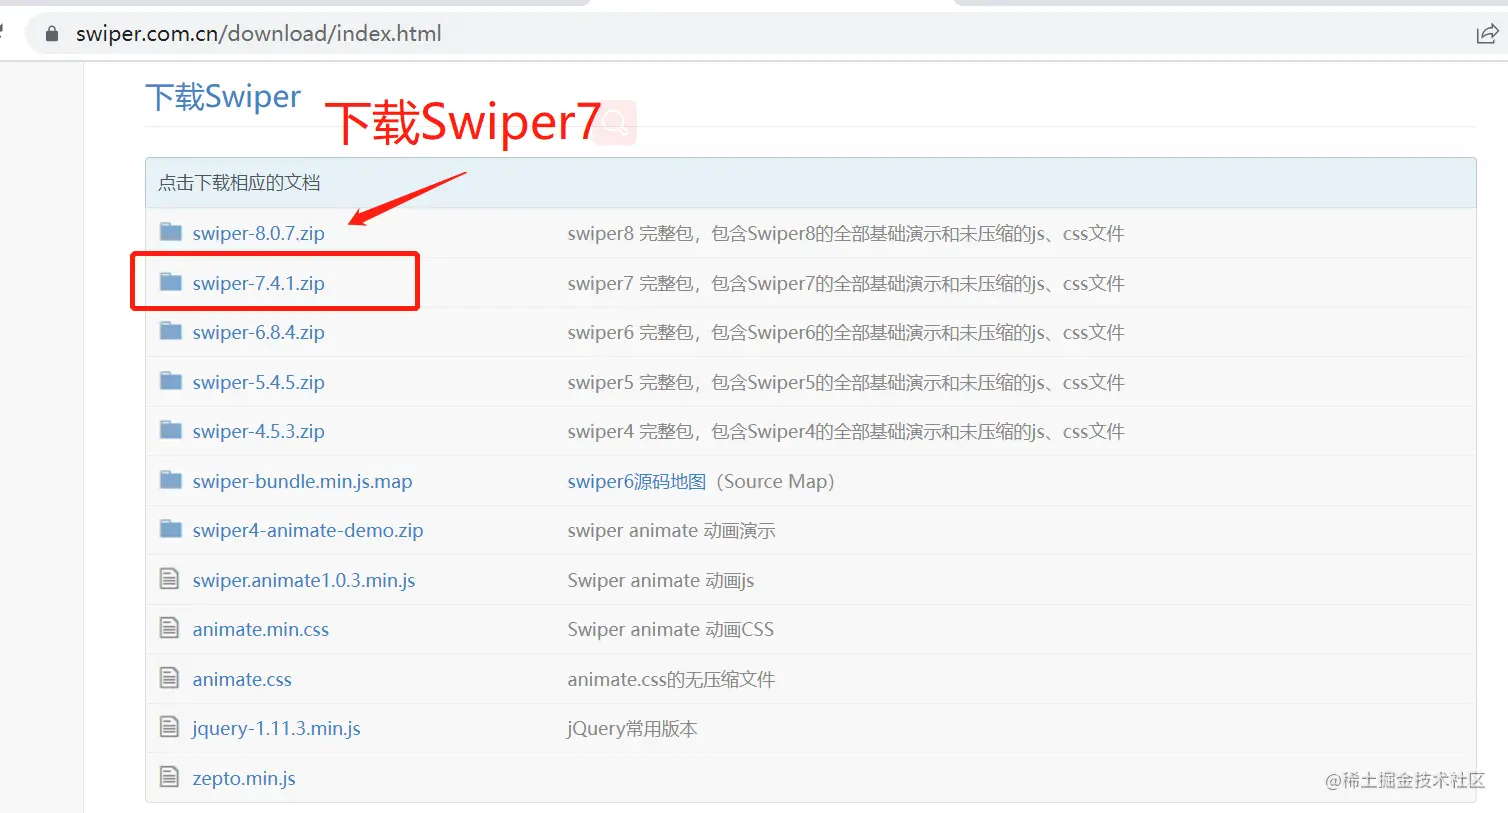Screen dimensions: 1508x813
Task: Click the folder icon beside swiper-8.0.7.zip
Action: (x=171, y=232)
